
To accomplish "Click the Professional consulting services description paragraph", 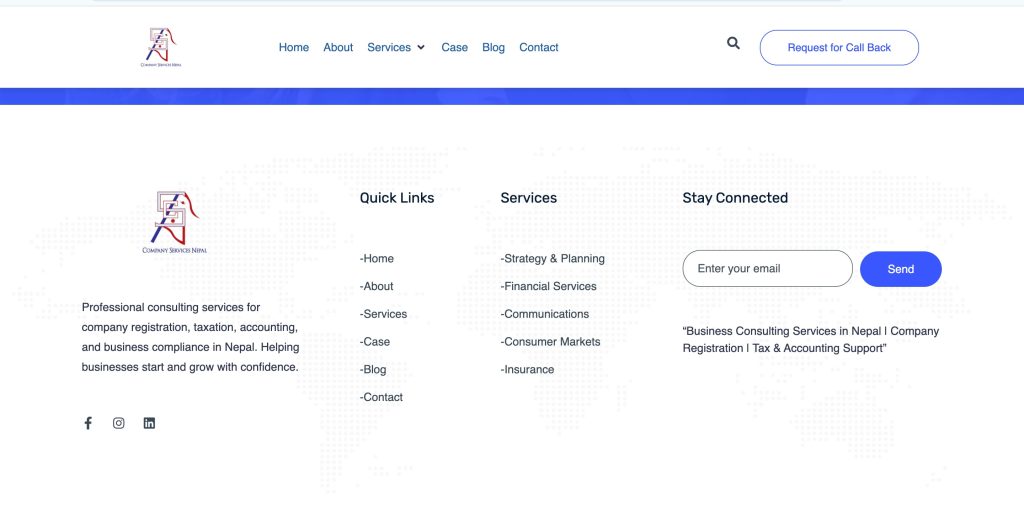I will (x=190, y=337).
